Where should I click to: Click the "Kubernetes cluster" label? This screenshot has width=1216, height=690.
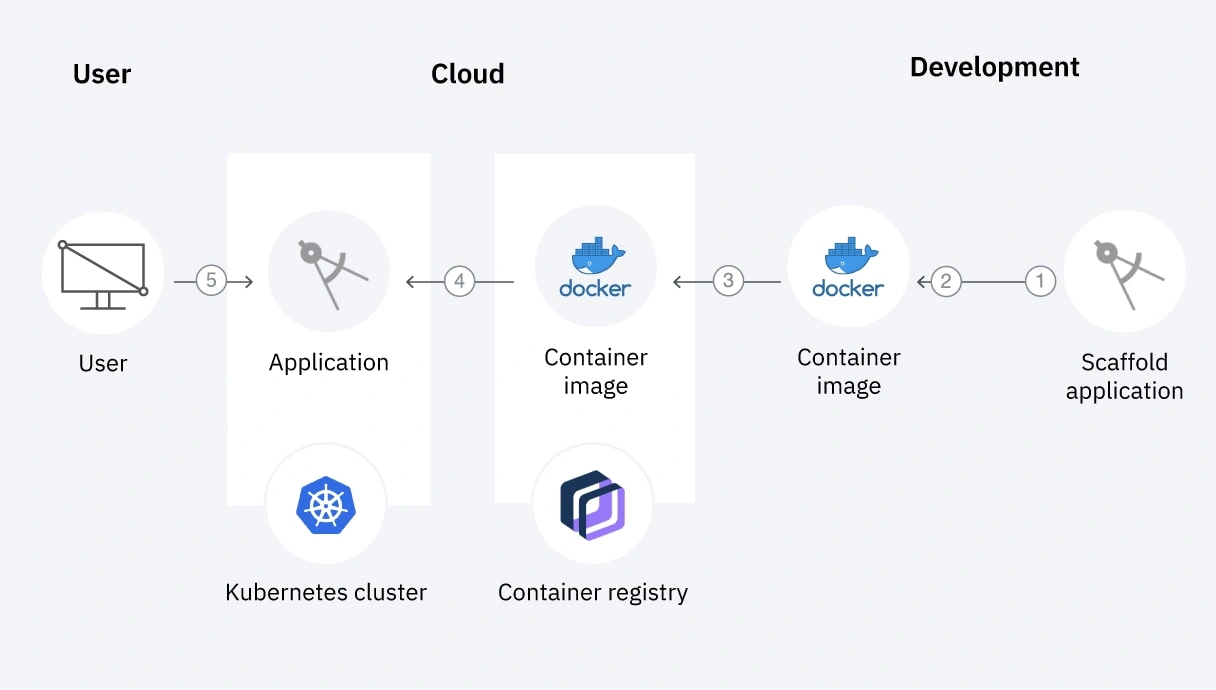(326, 592)
